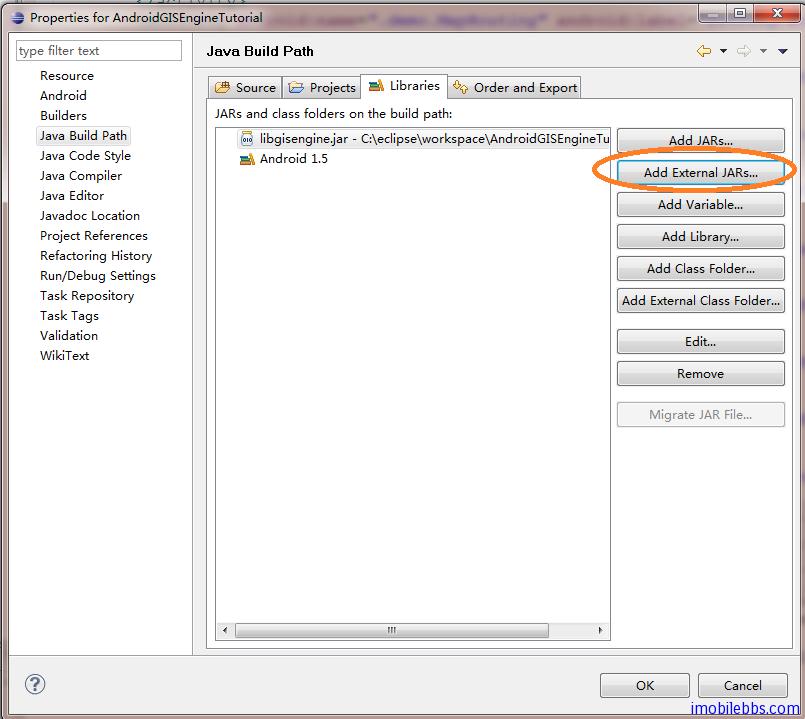
Task: Click the libgisengine.jar file icon
Action: coord(247,139)
